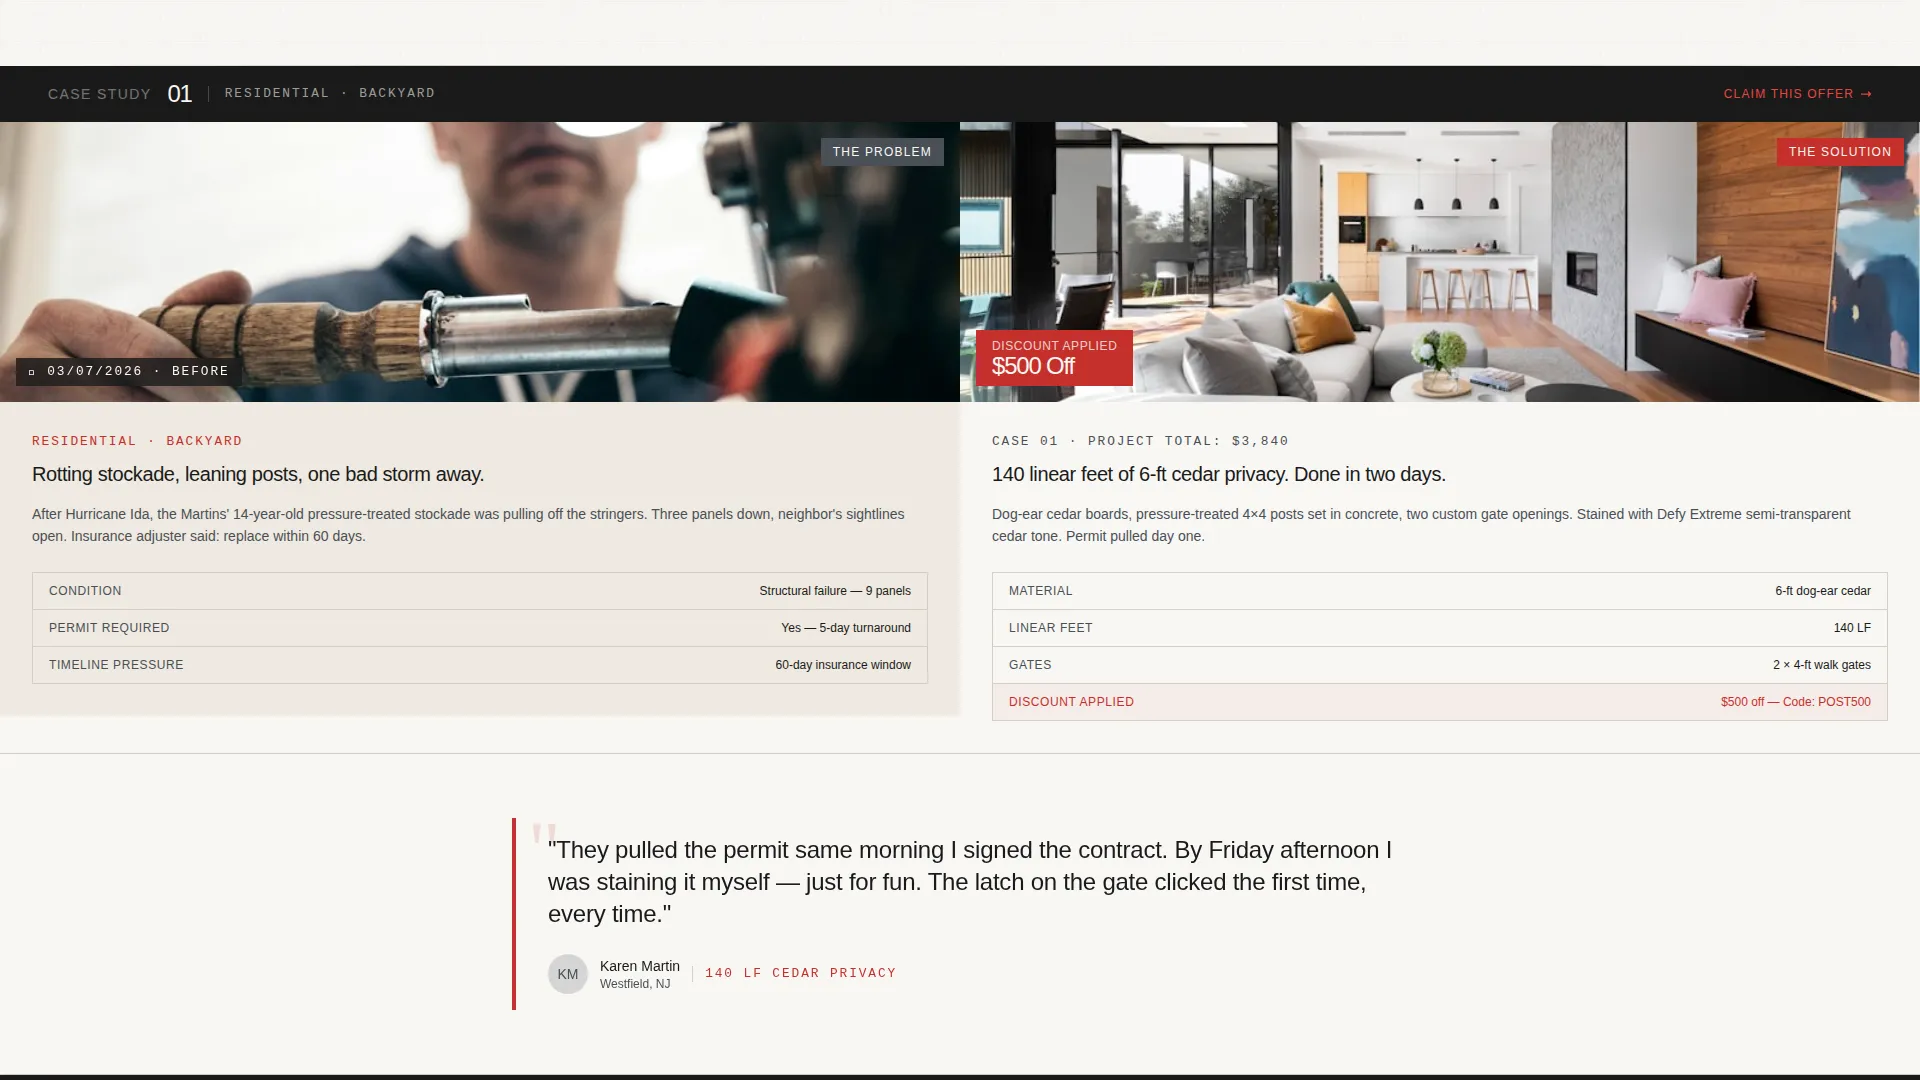Click the Karen Martin name
This screenshot has width=1920, height=1080.
click(640, 966)
